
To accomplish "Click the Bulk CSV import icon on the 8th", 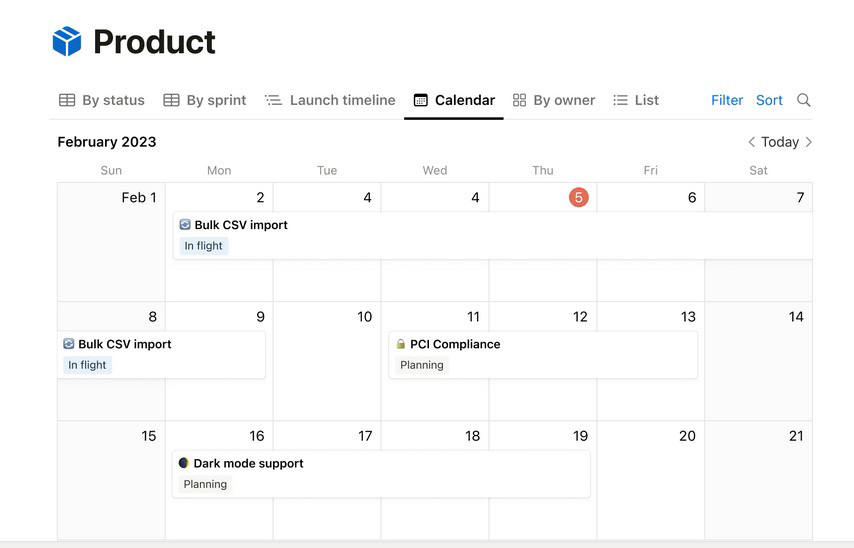I will coord(69,344).
